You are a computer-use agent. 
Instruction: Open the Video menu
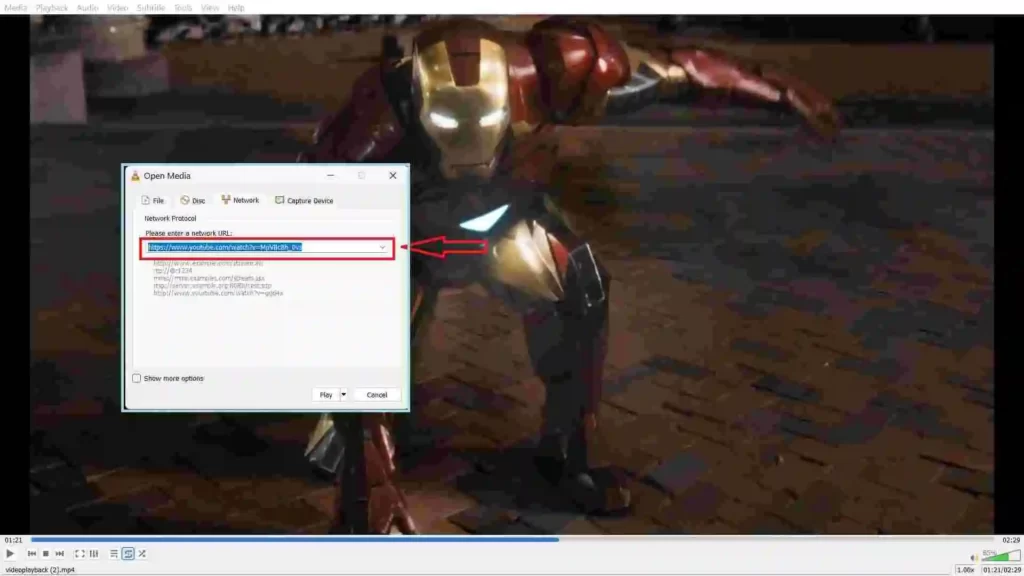pyautogui.click(x=118, y=8)
